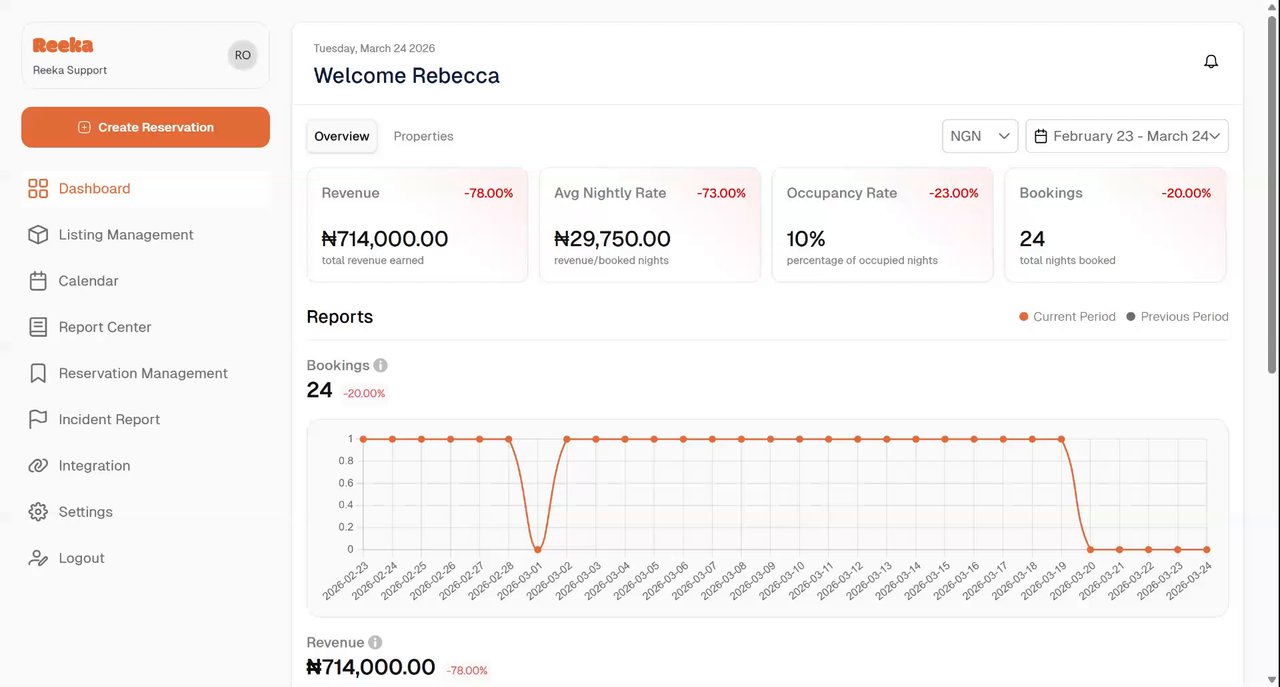The width and height of the screenshot is (1280, 687).
Task: Click the Calendar sidebar icon
Action: 38,281
